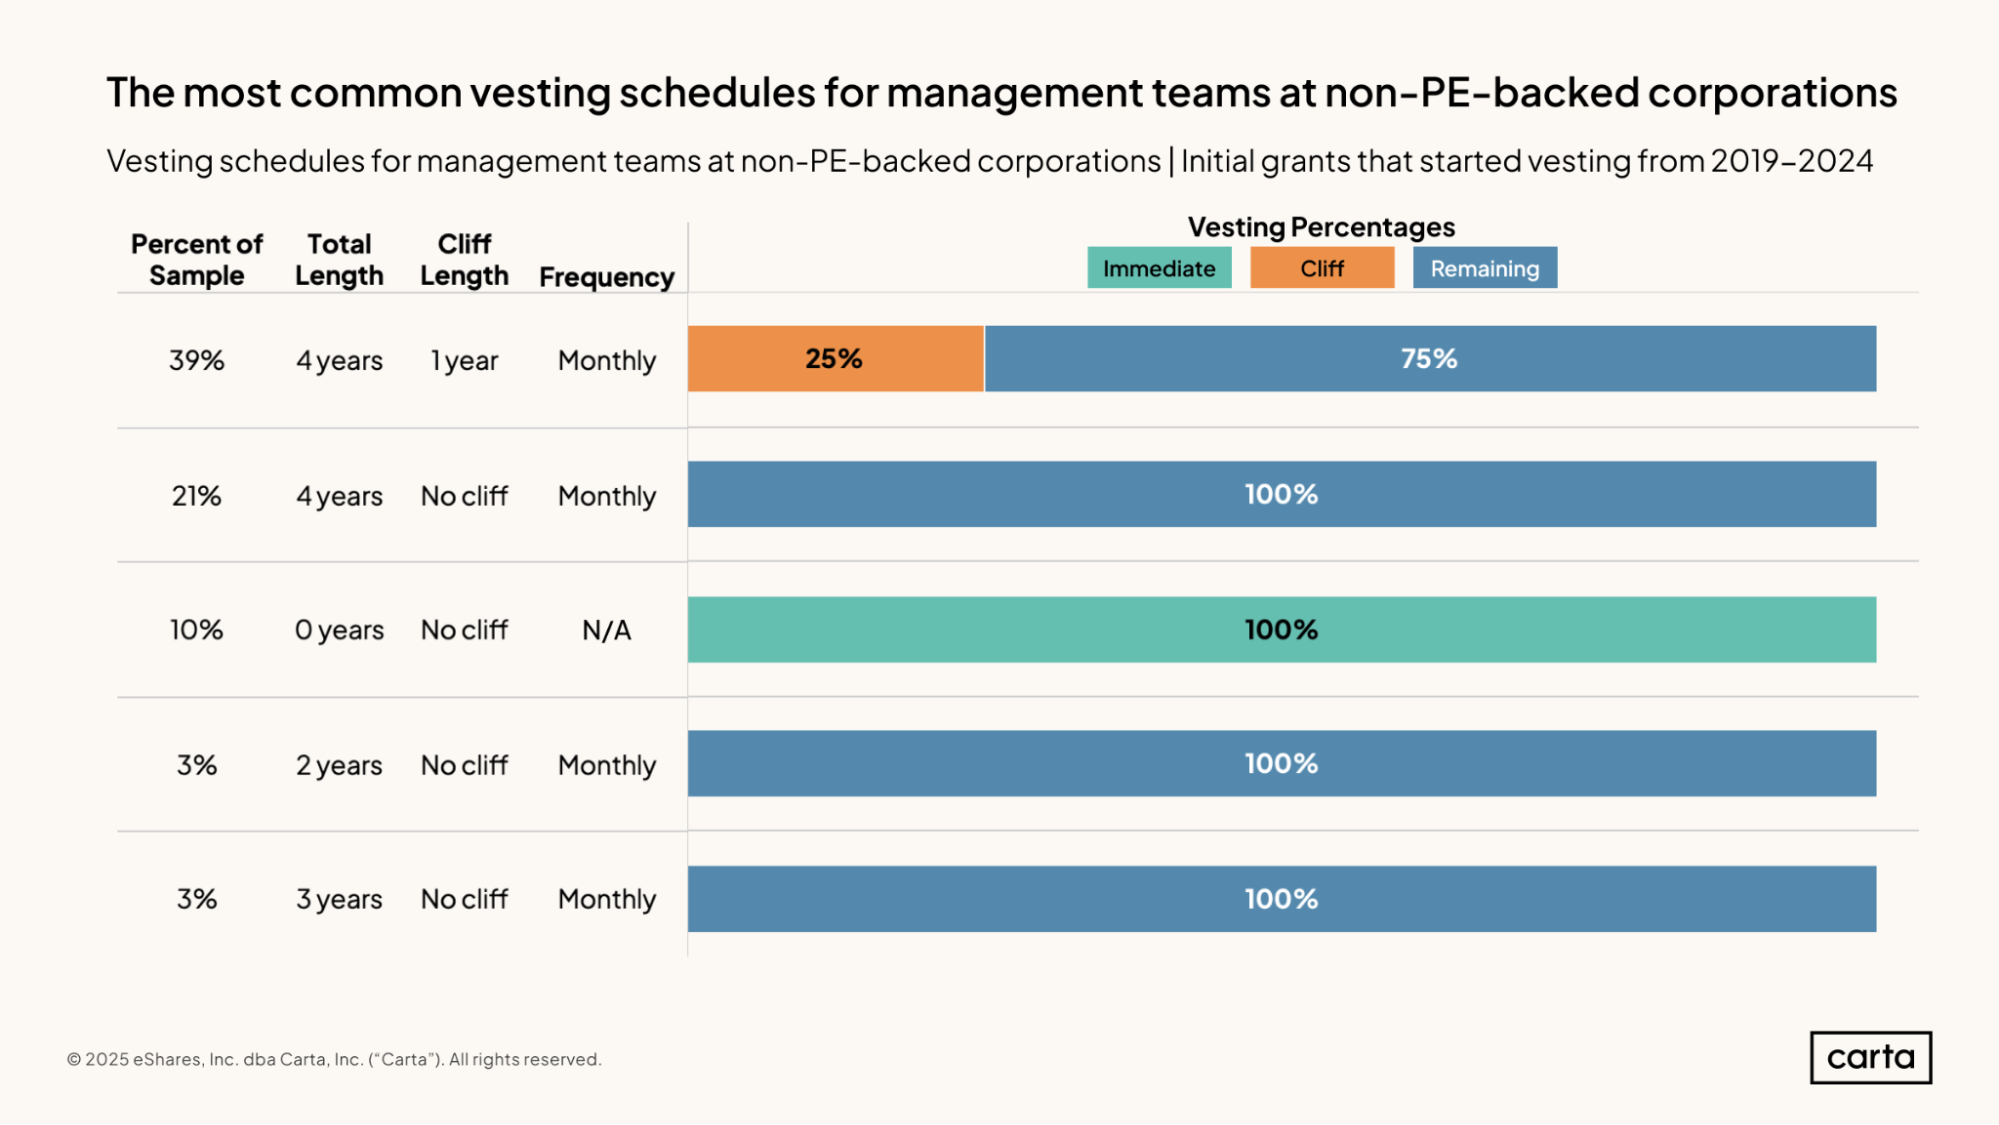The height and width of the screenshot is (1125, 1999).
Task: Click the Vesting Percentages heading
Action: pos(1321,227)
